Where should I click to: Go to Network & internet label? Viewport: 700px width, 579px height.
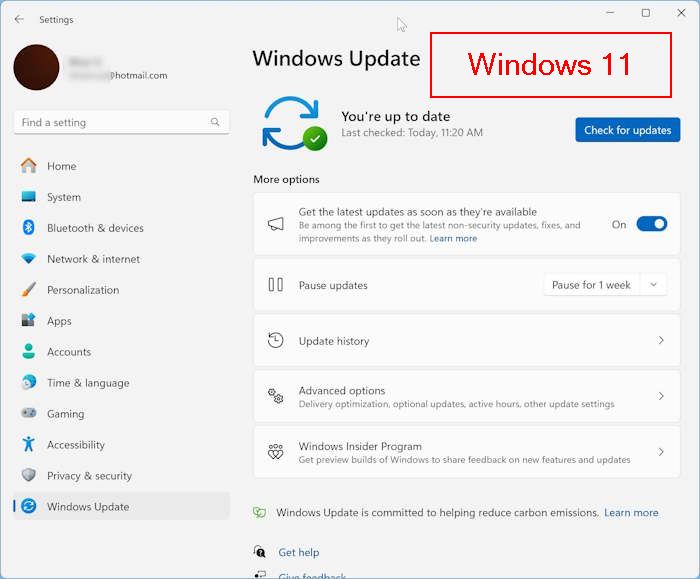[x=93, y=259]
